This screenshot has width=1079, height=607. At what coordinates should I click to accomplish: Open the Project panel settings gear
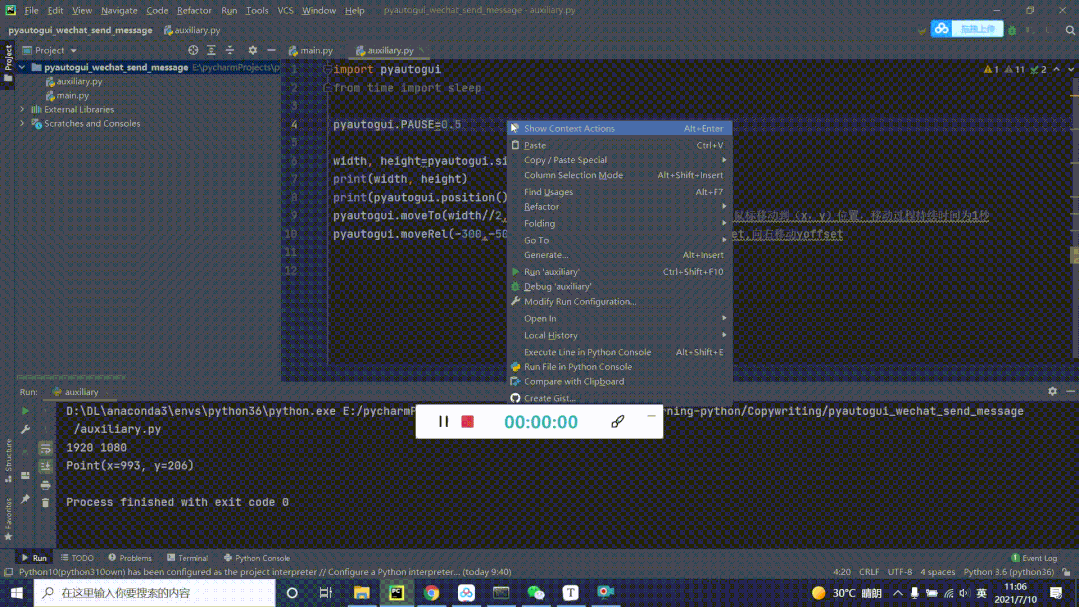click(252, 49)
